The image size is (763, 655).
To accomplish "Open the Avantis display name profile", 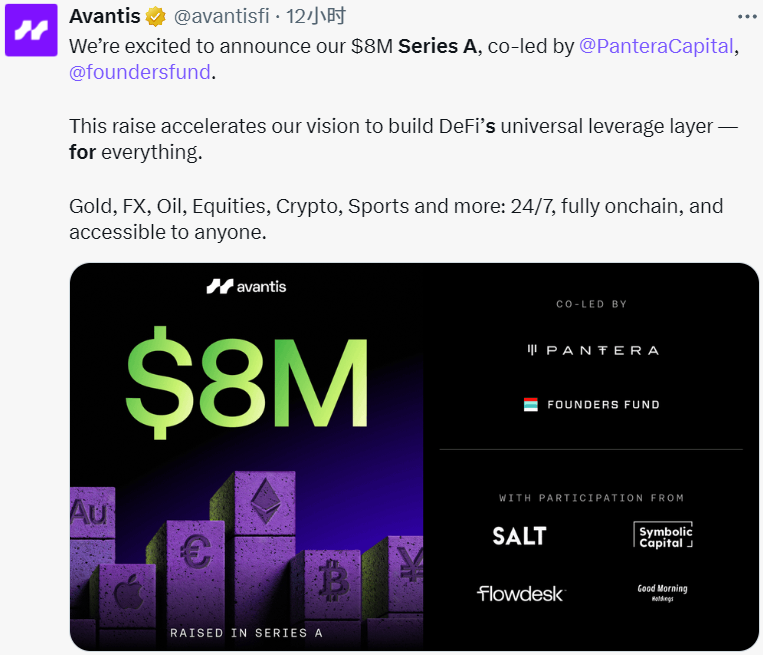I will [x=105, y=17].
